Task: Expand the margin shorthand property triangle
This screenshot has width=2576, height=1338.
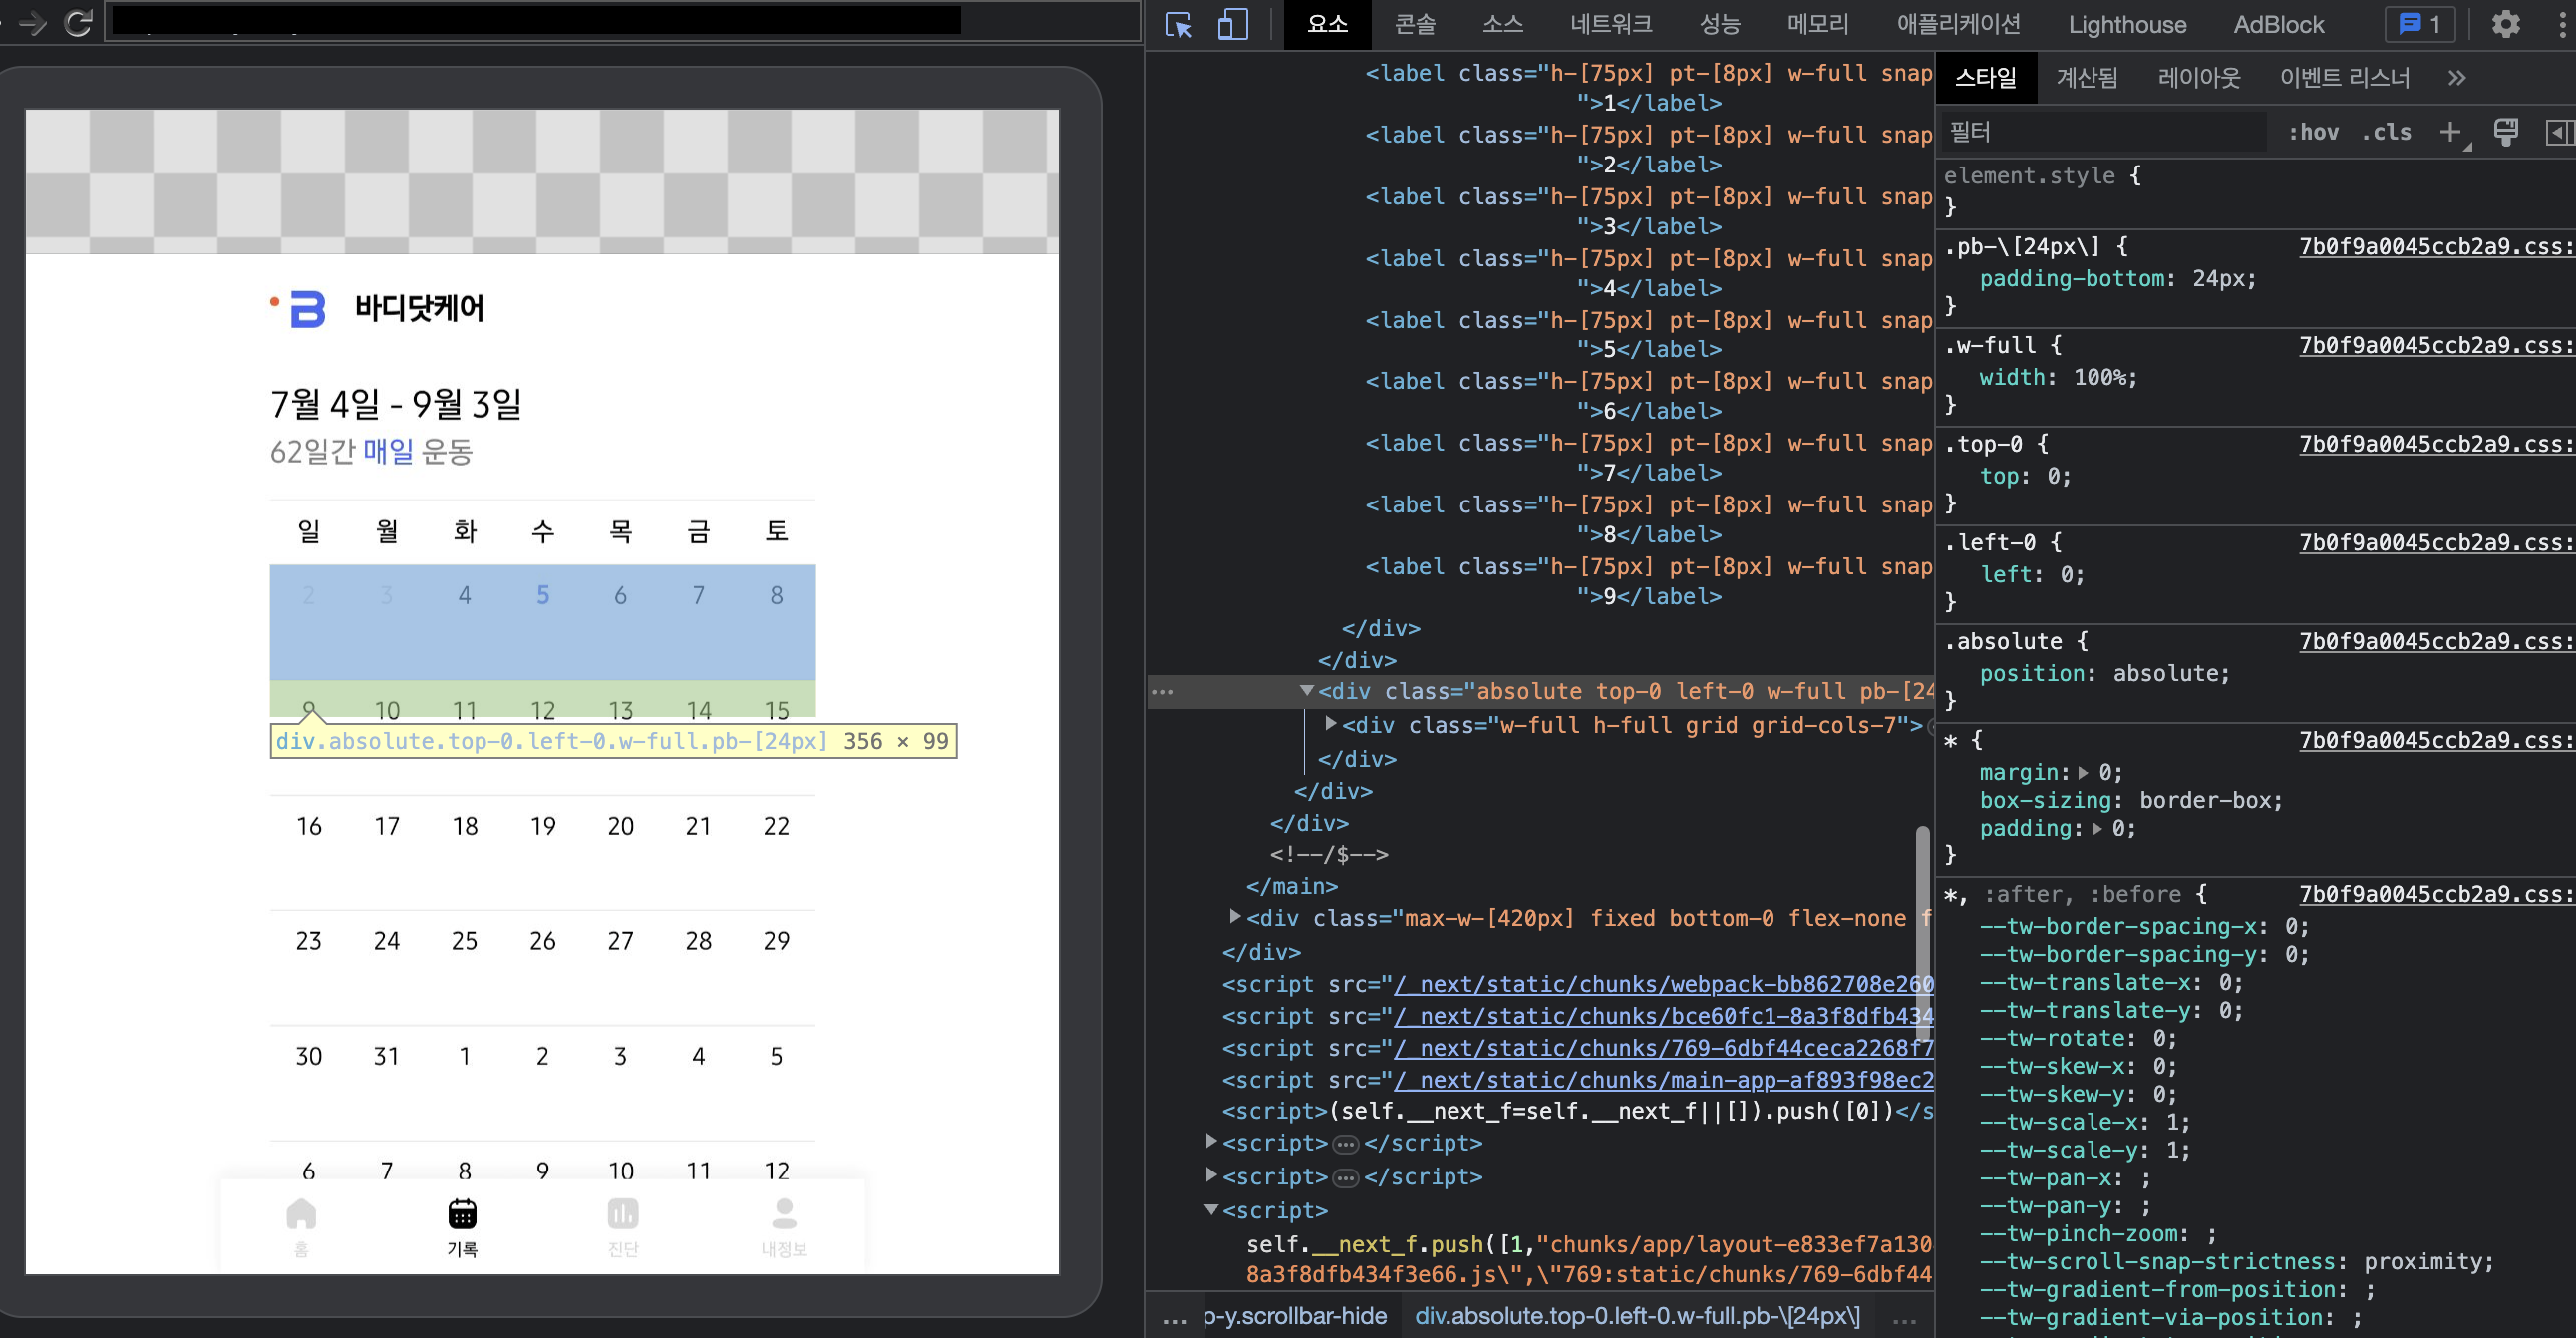Action: pos(2083,772)
